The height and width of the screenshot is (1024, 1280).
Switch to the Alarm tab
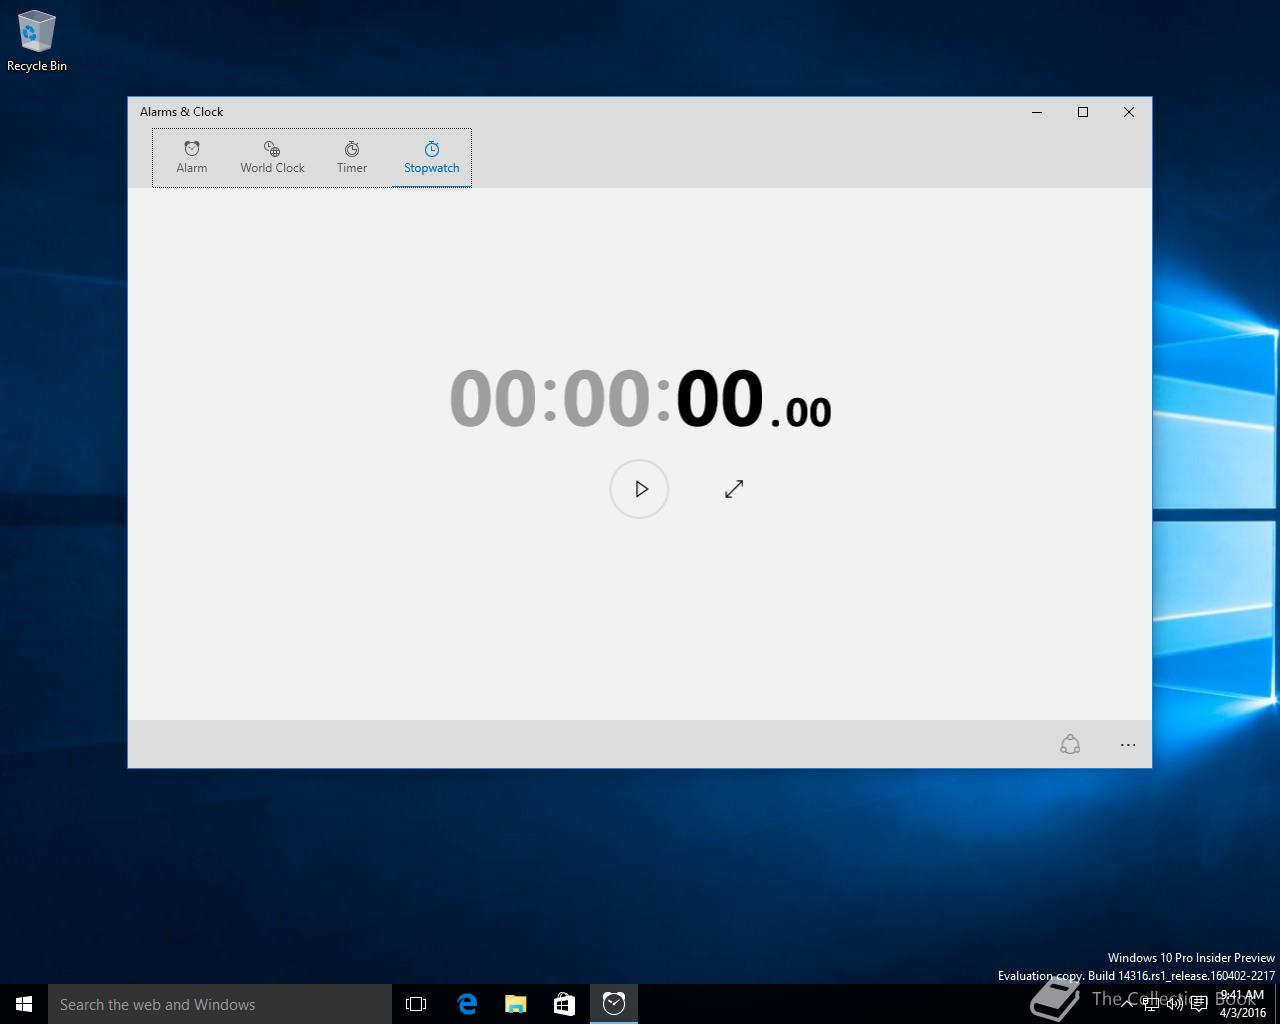192,158
